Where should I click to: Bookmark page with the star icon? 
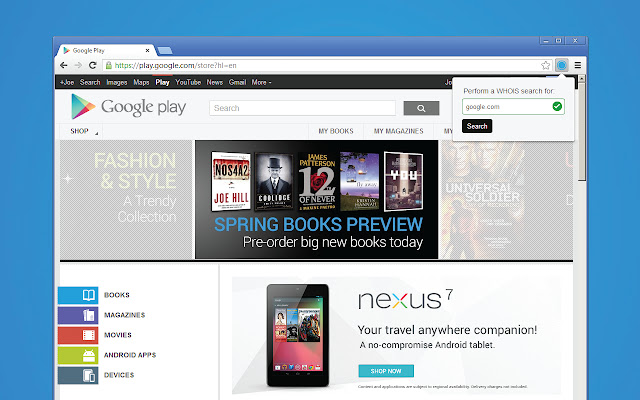click(x=545, y=65)
